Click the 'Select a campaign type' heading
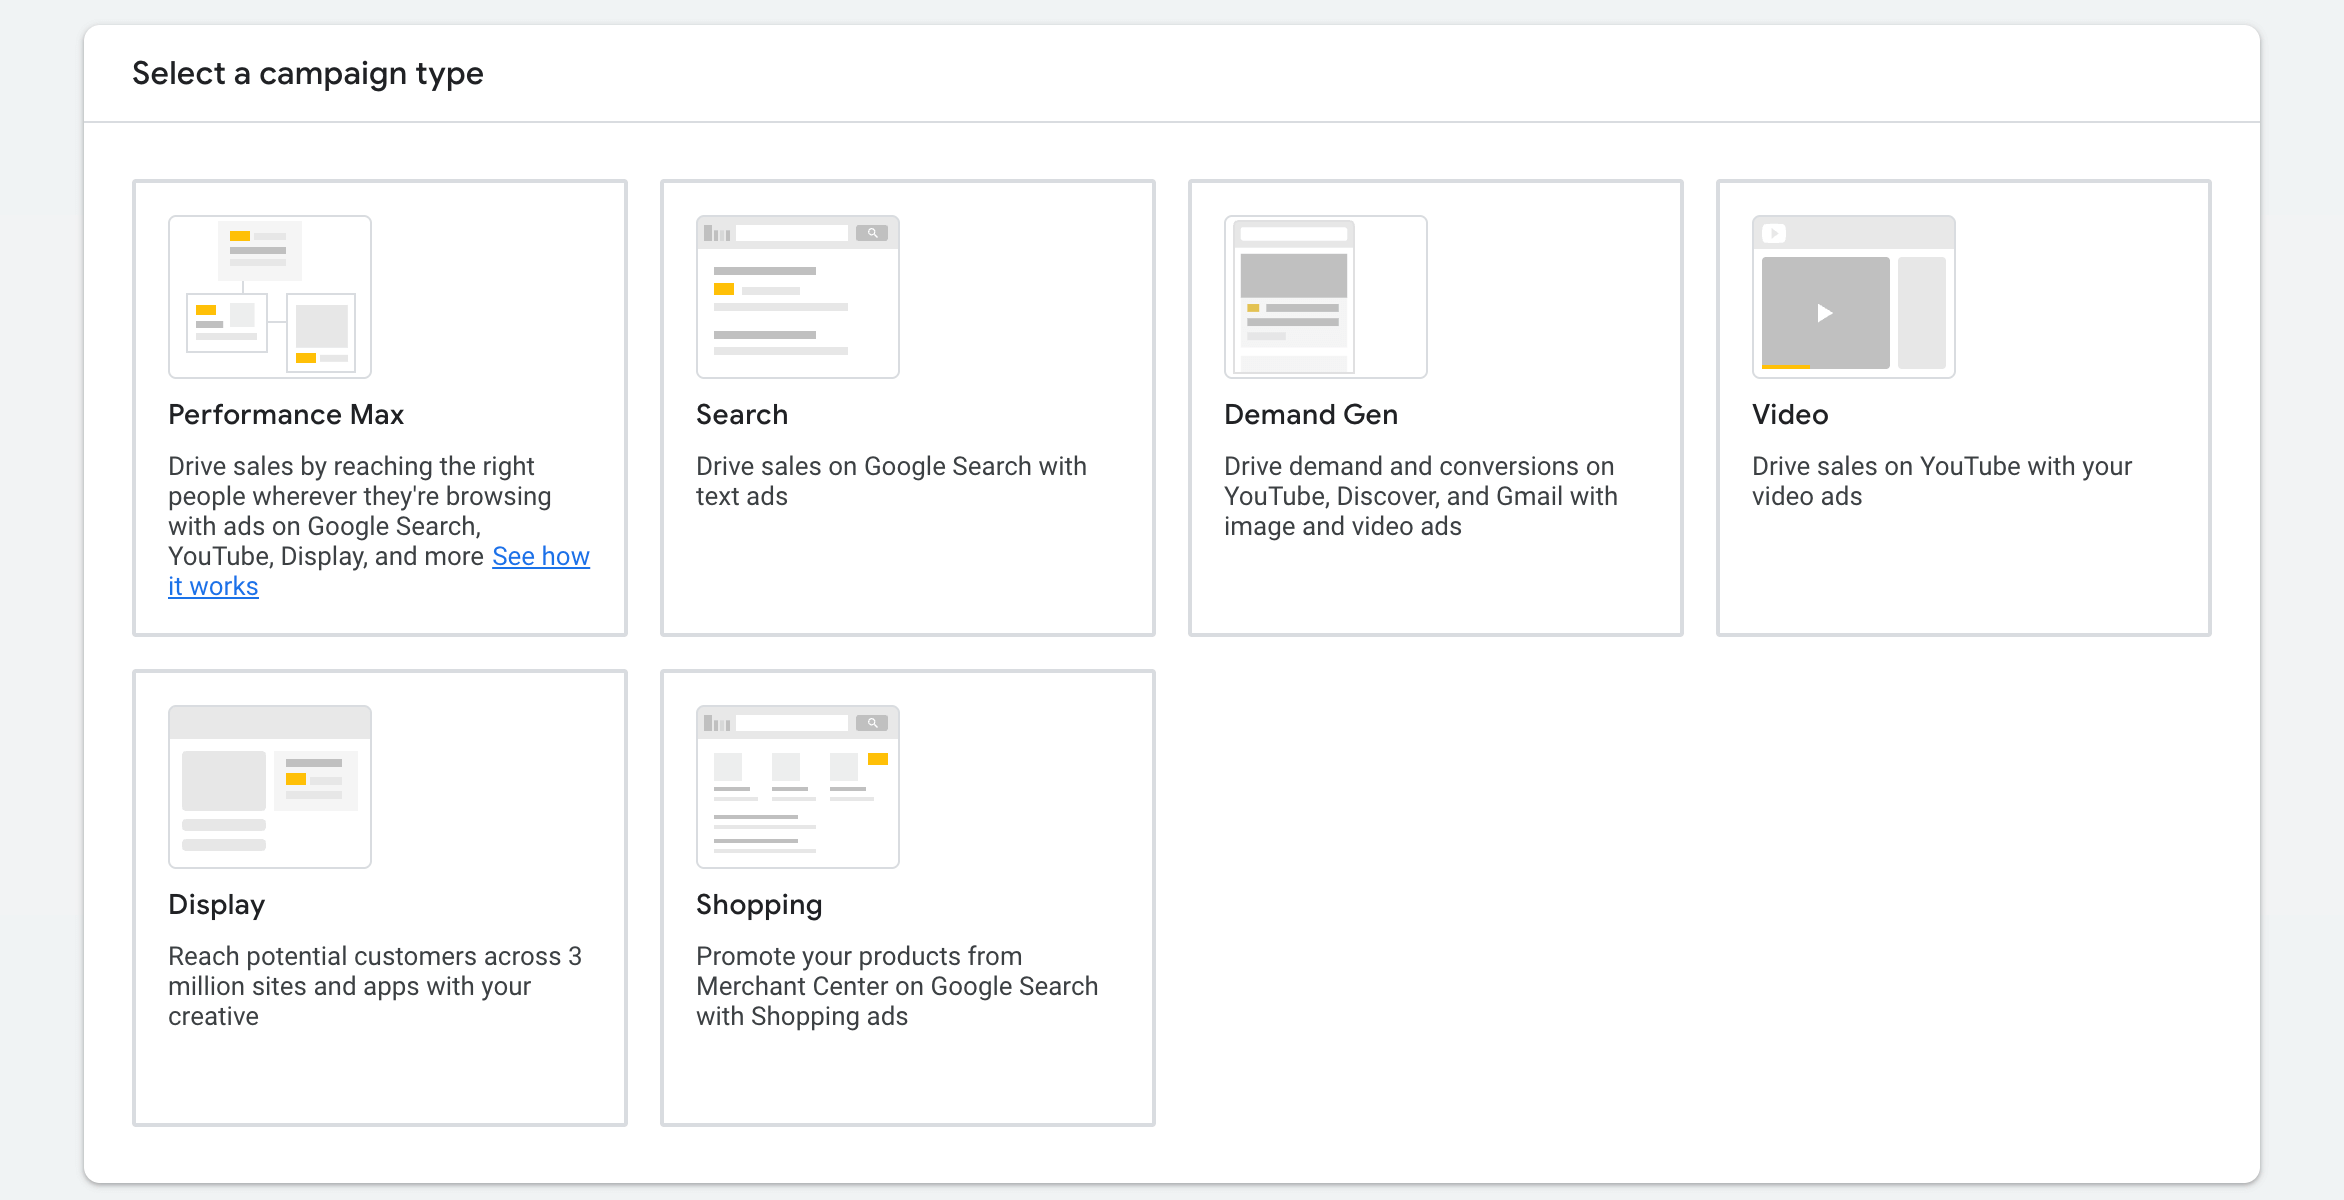Screen dimensions: 2344x1200 [x=308, y=74]
